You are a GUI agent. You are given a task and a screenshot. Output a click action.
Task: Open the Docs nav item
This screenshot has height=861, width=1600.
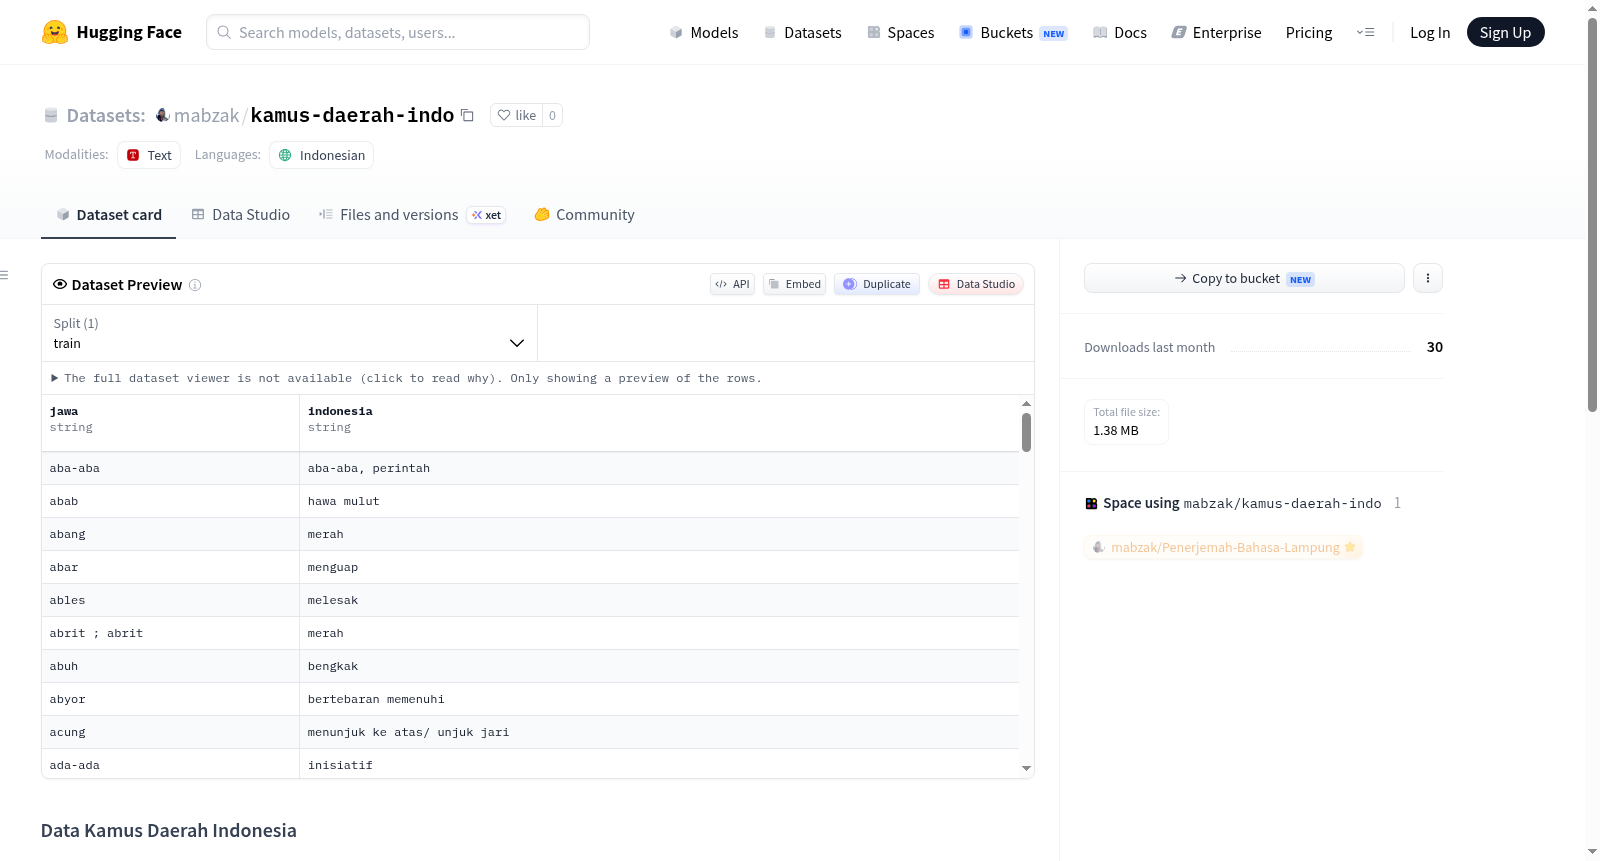(1120, 32)
